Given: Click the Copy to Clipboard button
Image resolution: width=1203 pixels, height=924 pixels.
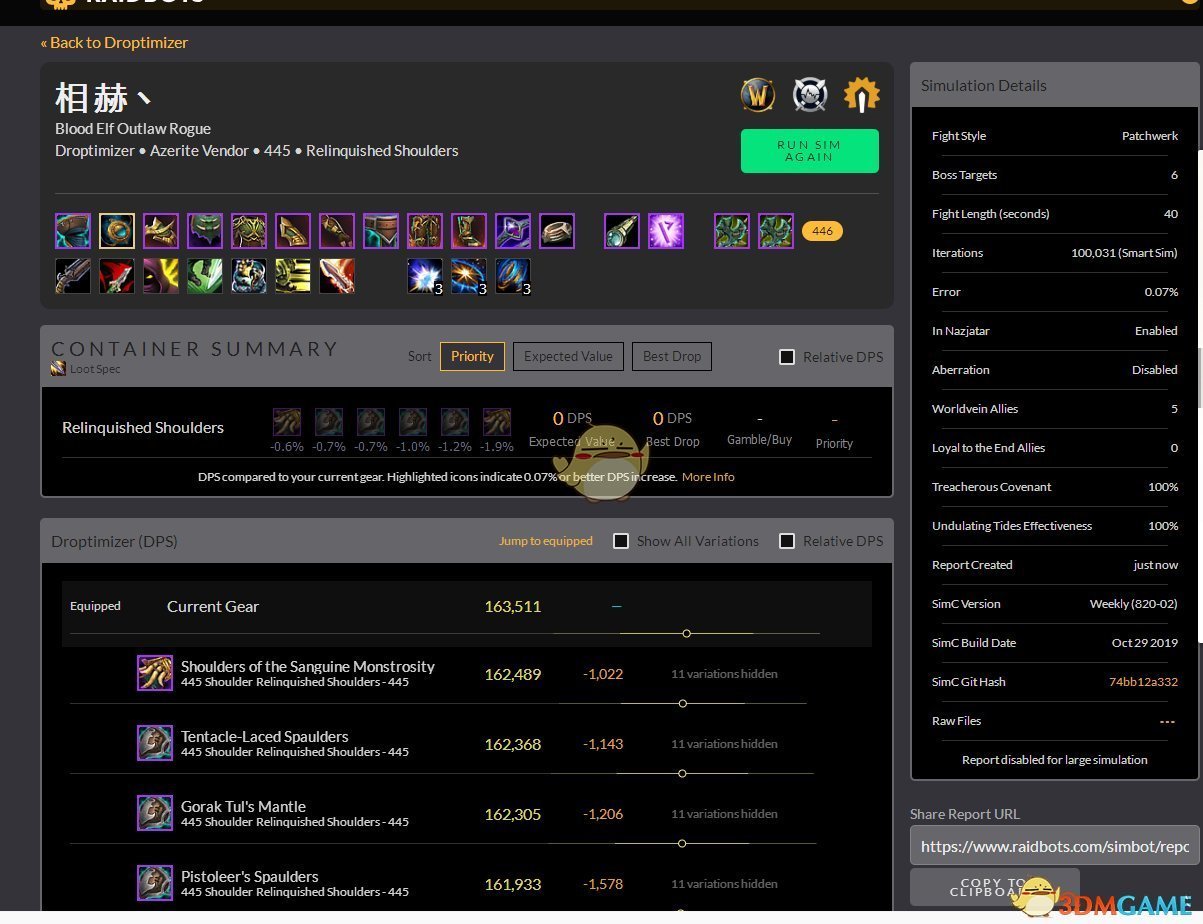Looking at the screenshot, I should point(995,888).
